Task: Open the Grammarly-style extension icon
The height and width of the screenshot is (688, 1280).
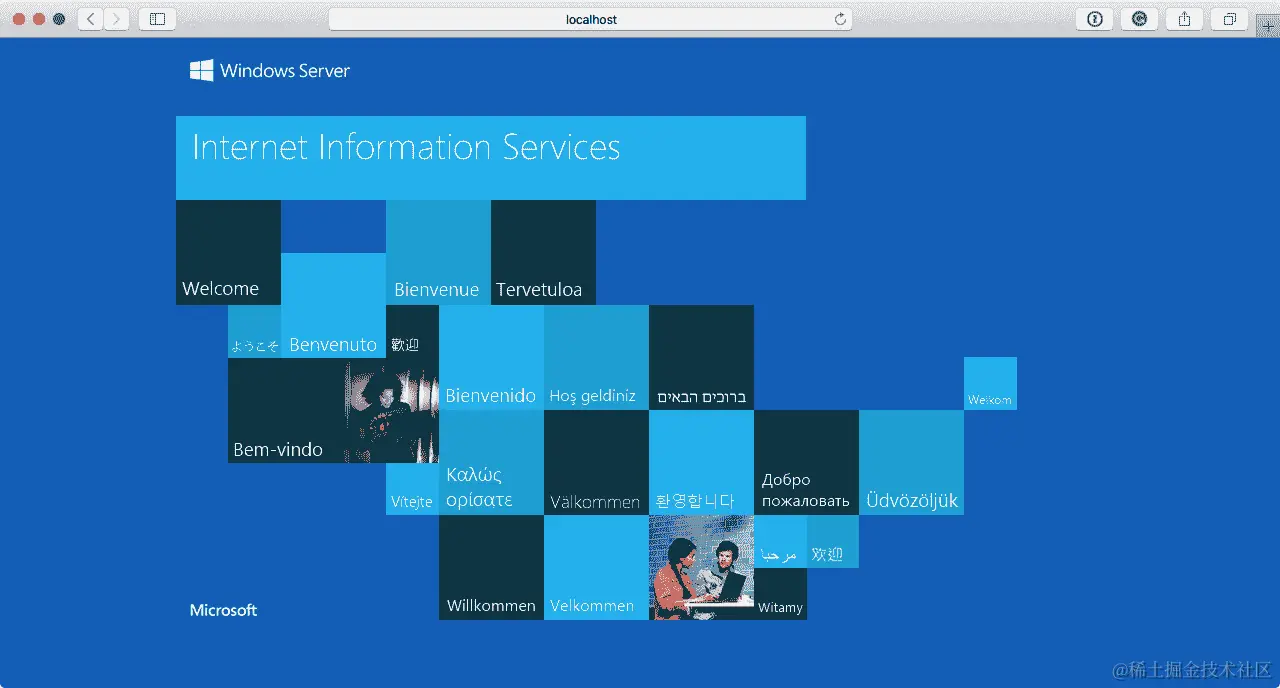Action: (1139, 19)
